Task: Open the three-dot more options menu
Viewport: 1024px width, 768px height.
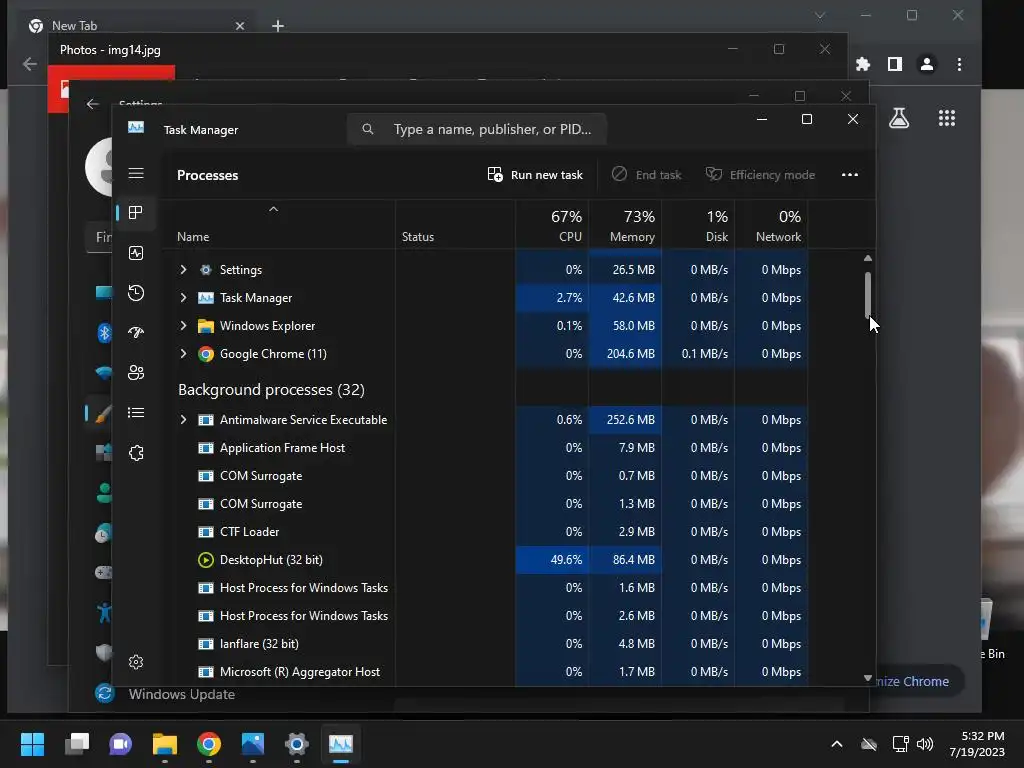Action: click(x=850, y=174)
